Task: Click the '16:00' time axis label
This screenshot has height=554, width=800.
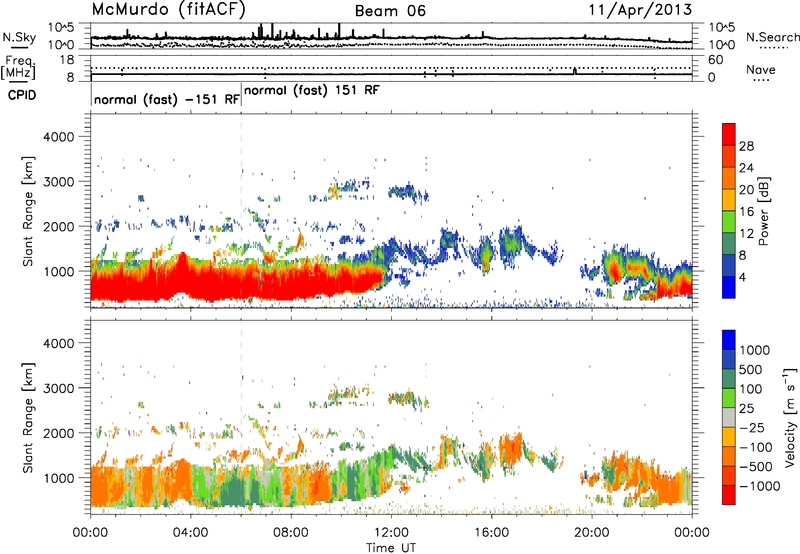Action: (491, 533)
